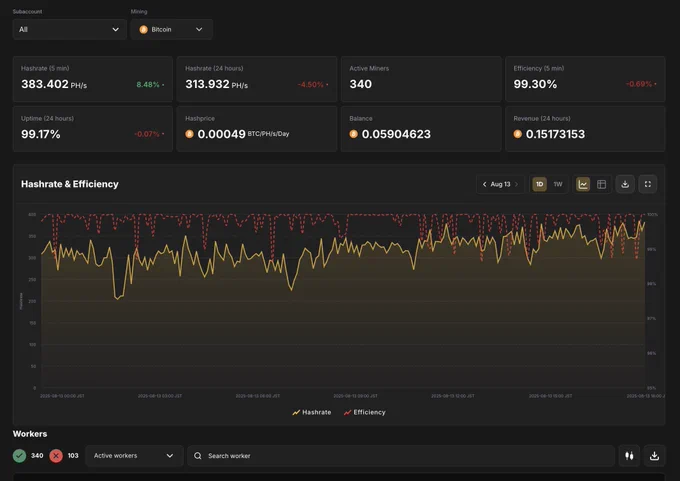The width and height of the screenshot is (680, 481).
Task: Click the Aug 13 date label
Action: [x=500, y=184]
